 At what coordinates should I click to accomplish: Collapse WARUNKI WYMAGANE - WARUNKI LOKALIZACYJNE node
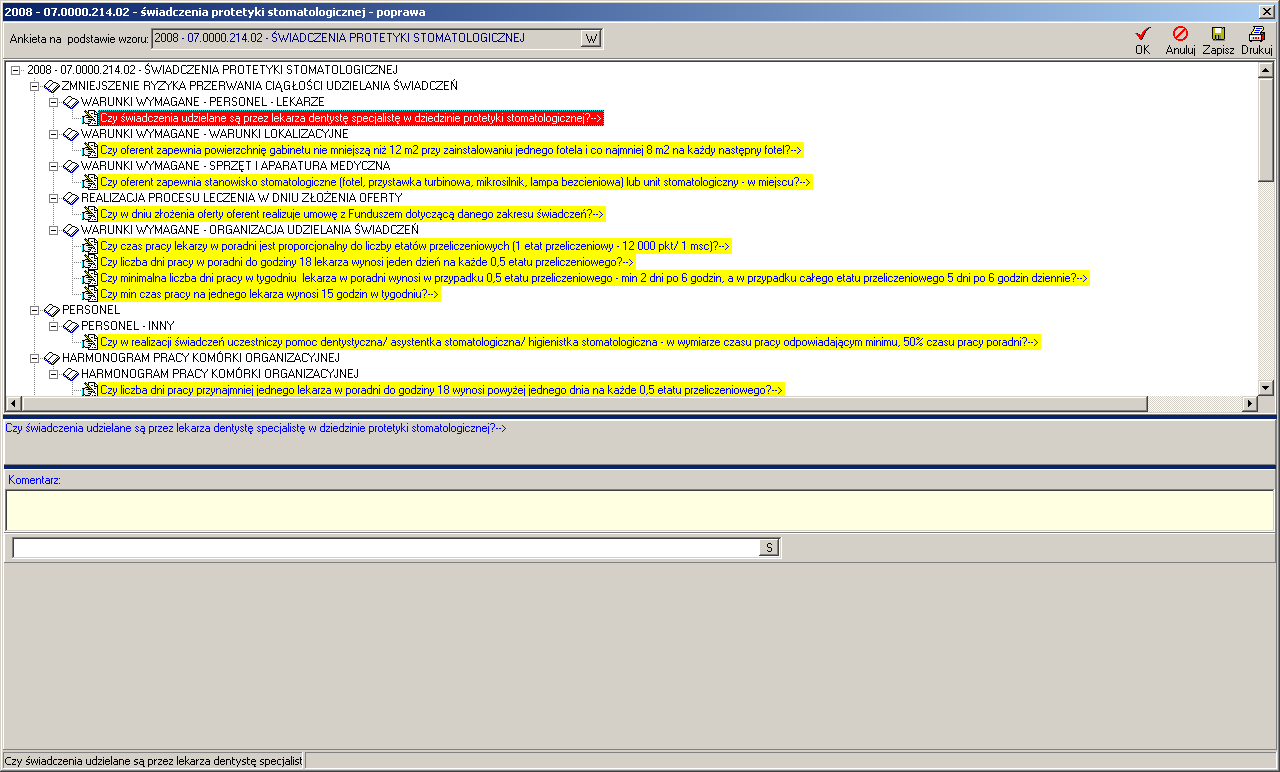[x=54, y=134]
